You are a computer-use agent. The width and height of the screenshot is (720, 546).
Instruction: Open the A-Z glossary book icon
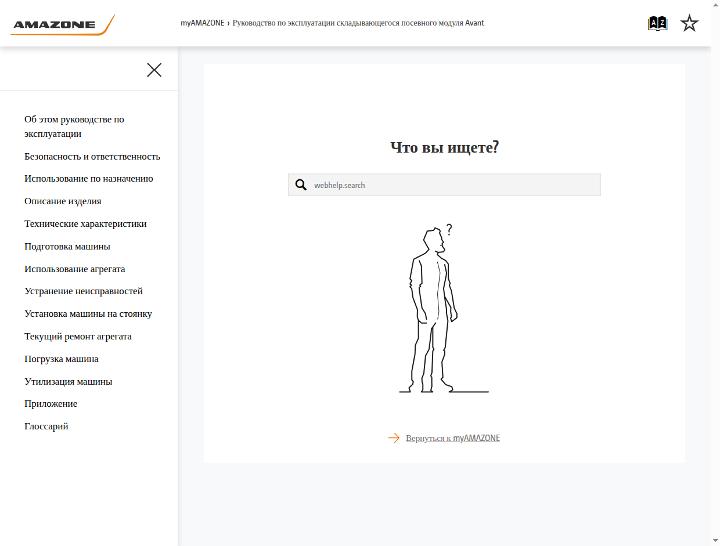[x=658, y=23]
